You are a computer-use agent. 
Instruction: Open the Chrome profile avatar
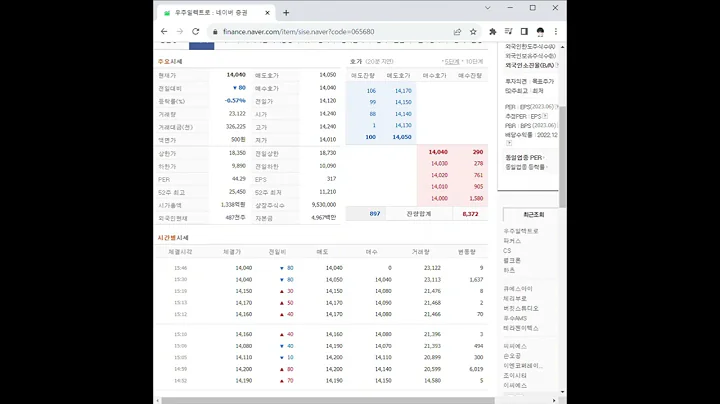540,32
